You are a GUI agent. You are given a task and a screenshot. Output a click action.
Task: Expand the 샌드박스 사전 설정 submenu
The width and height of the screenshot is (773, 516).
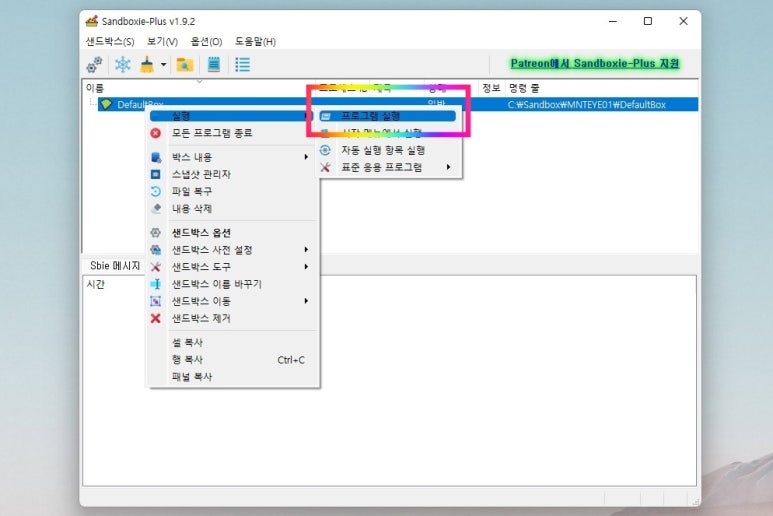click(x=231, y=250)
